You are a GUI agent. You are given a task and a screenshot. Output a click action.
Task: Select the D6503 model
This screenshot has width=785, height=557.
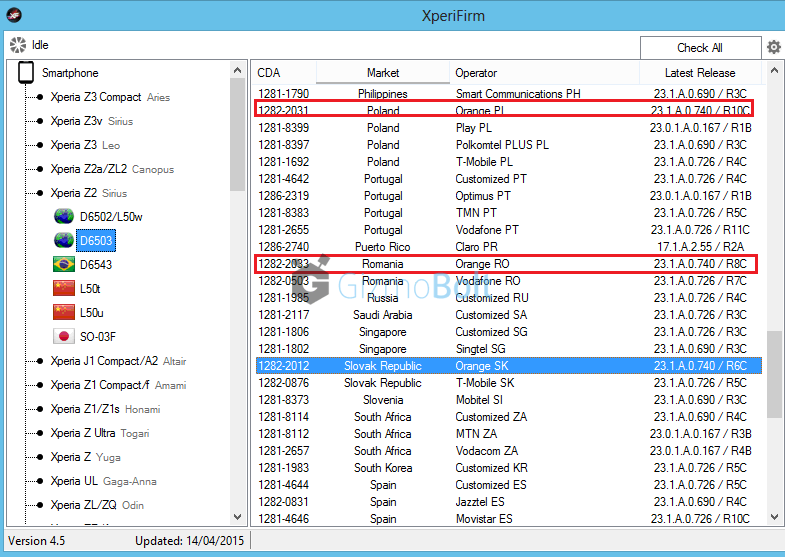pyautogui.click(x=96, y=241)
